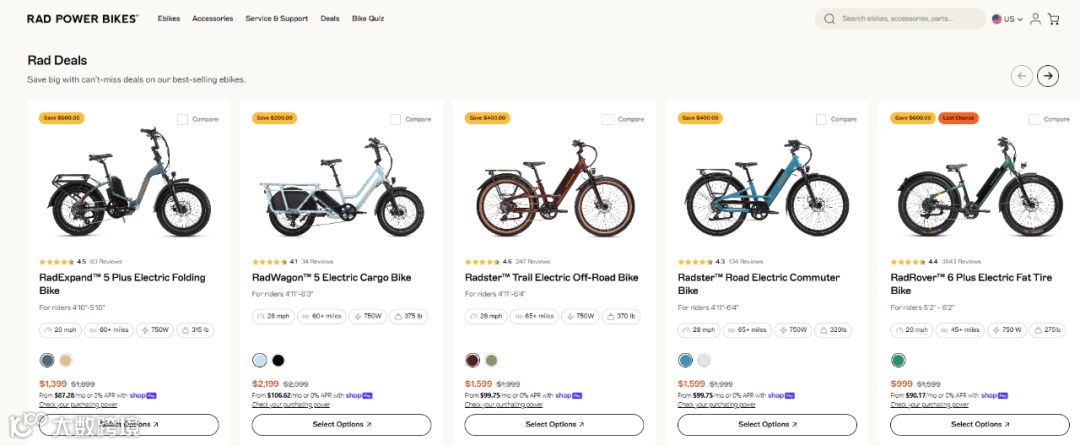Click the US flag icon
Image resolution: width=1080 pixels, height=446 pixels.
pos(997,19)
